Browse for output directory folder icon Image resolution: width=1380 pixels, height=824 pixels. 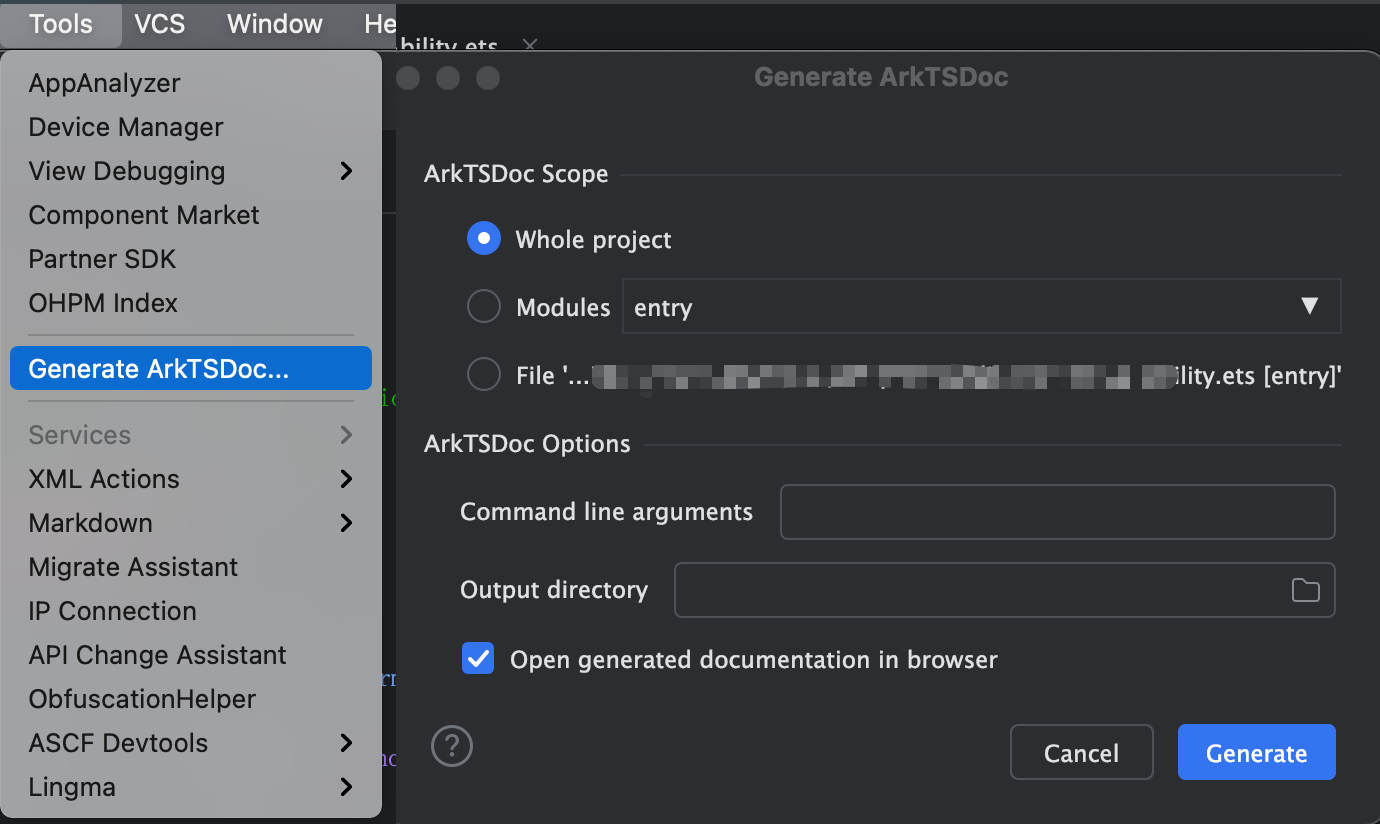(1305, 590)
